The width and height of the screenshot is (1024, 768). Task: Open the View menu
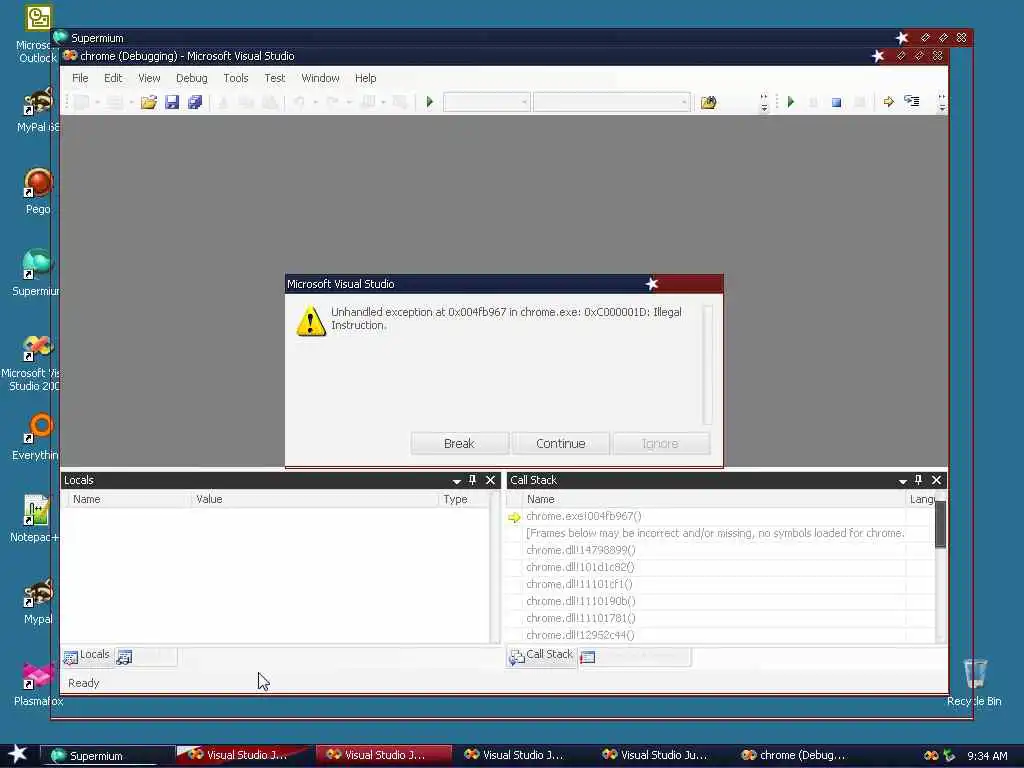tap(149, 78)
